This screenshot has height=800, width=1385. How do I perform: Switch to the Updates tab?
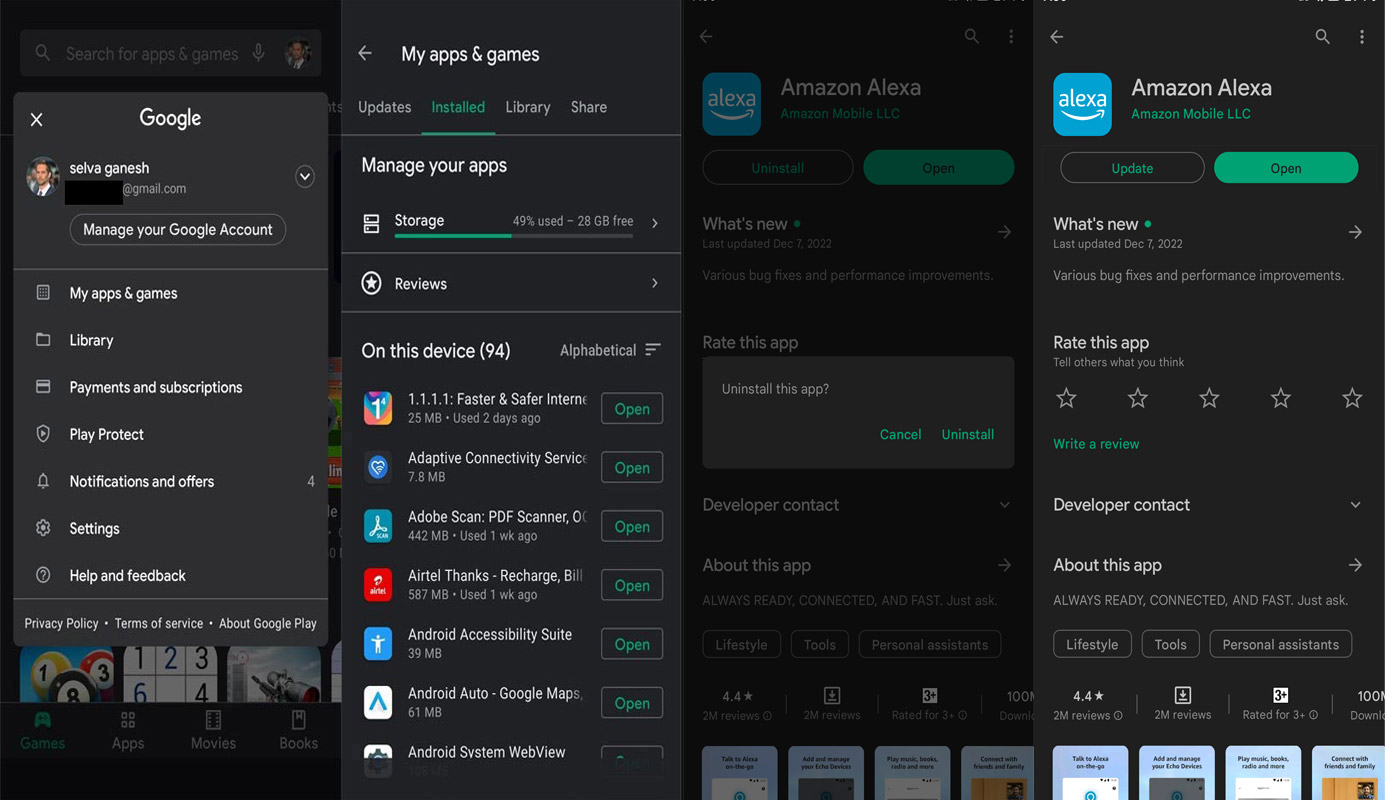pyautogui.click(x=385, y=107)
